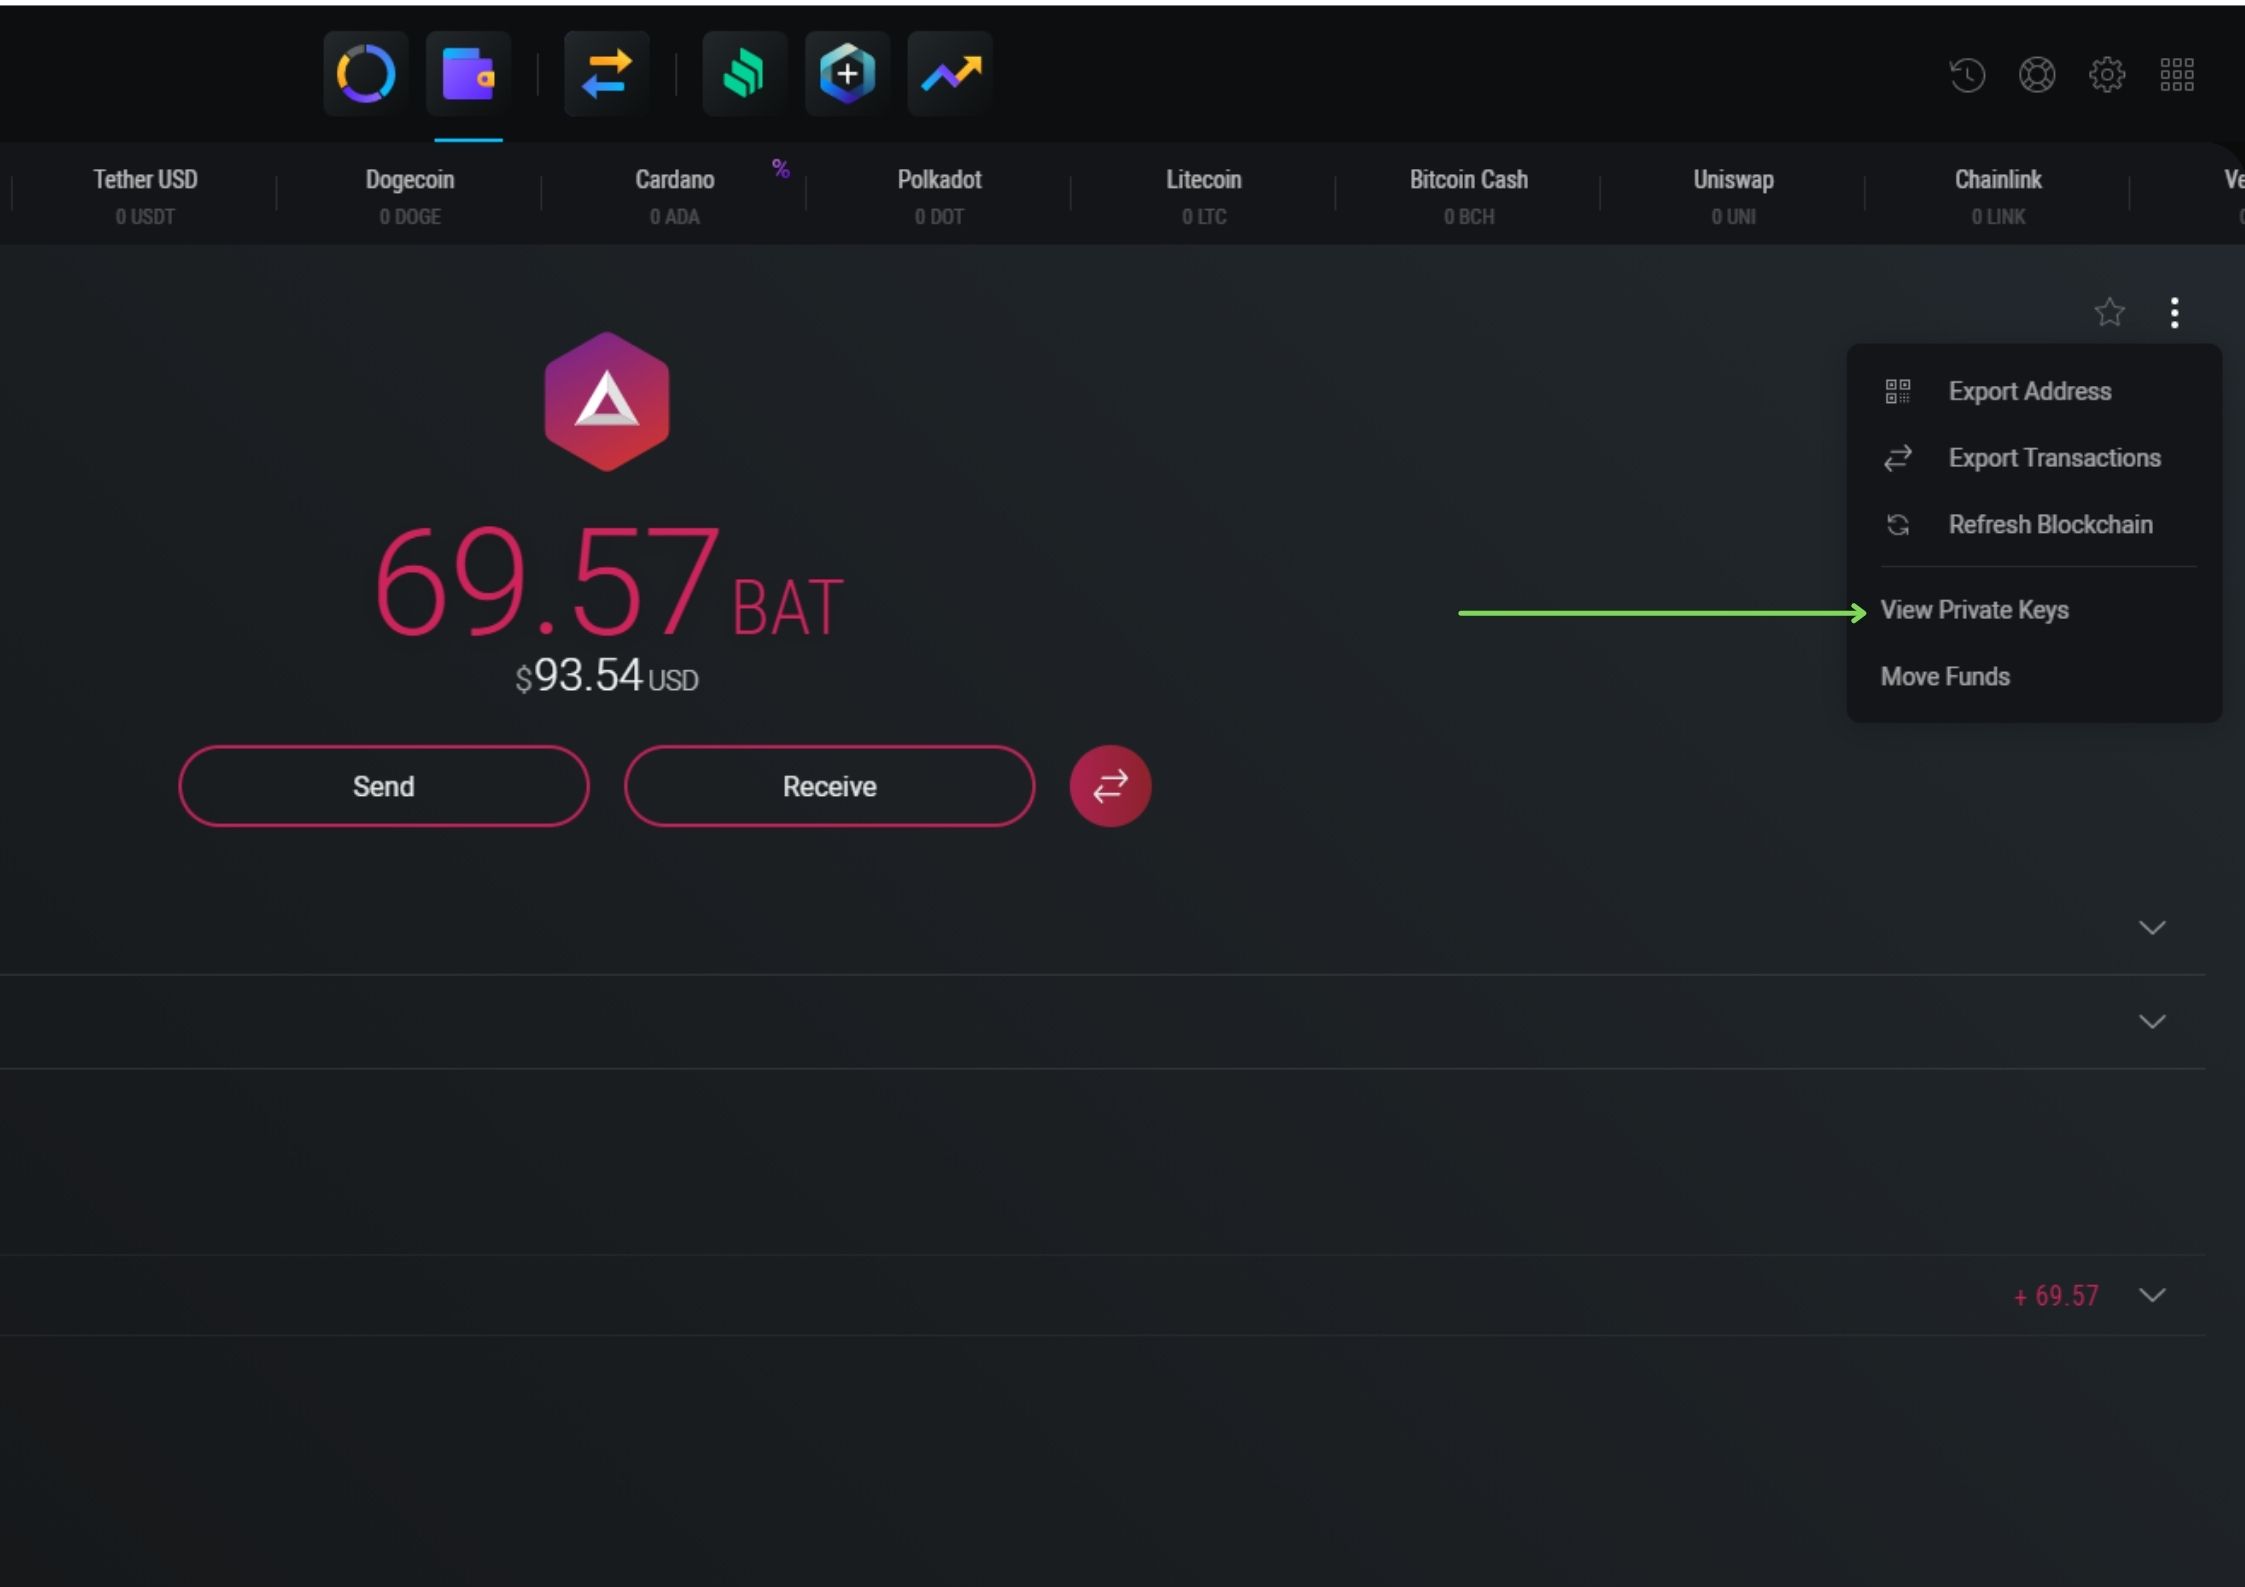Viewport: 2245px width, 1587px height.
Task: Click the 69.57 BAT balance
Action: click(x=609, y=583)
